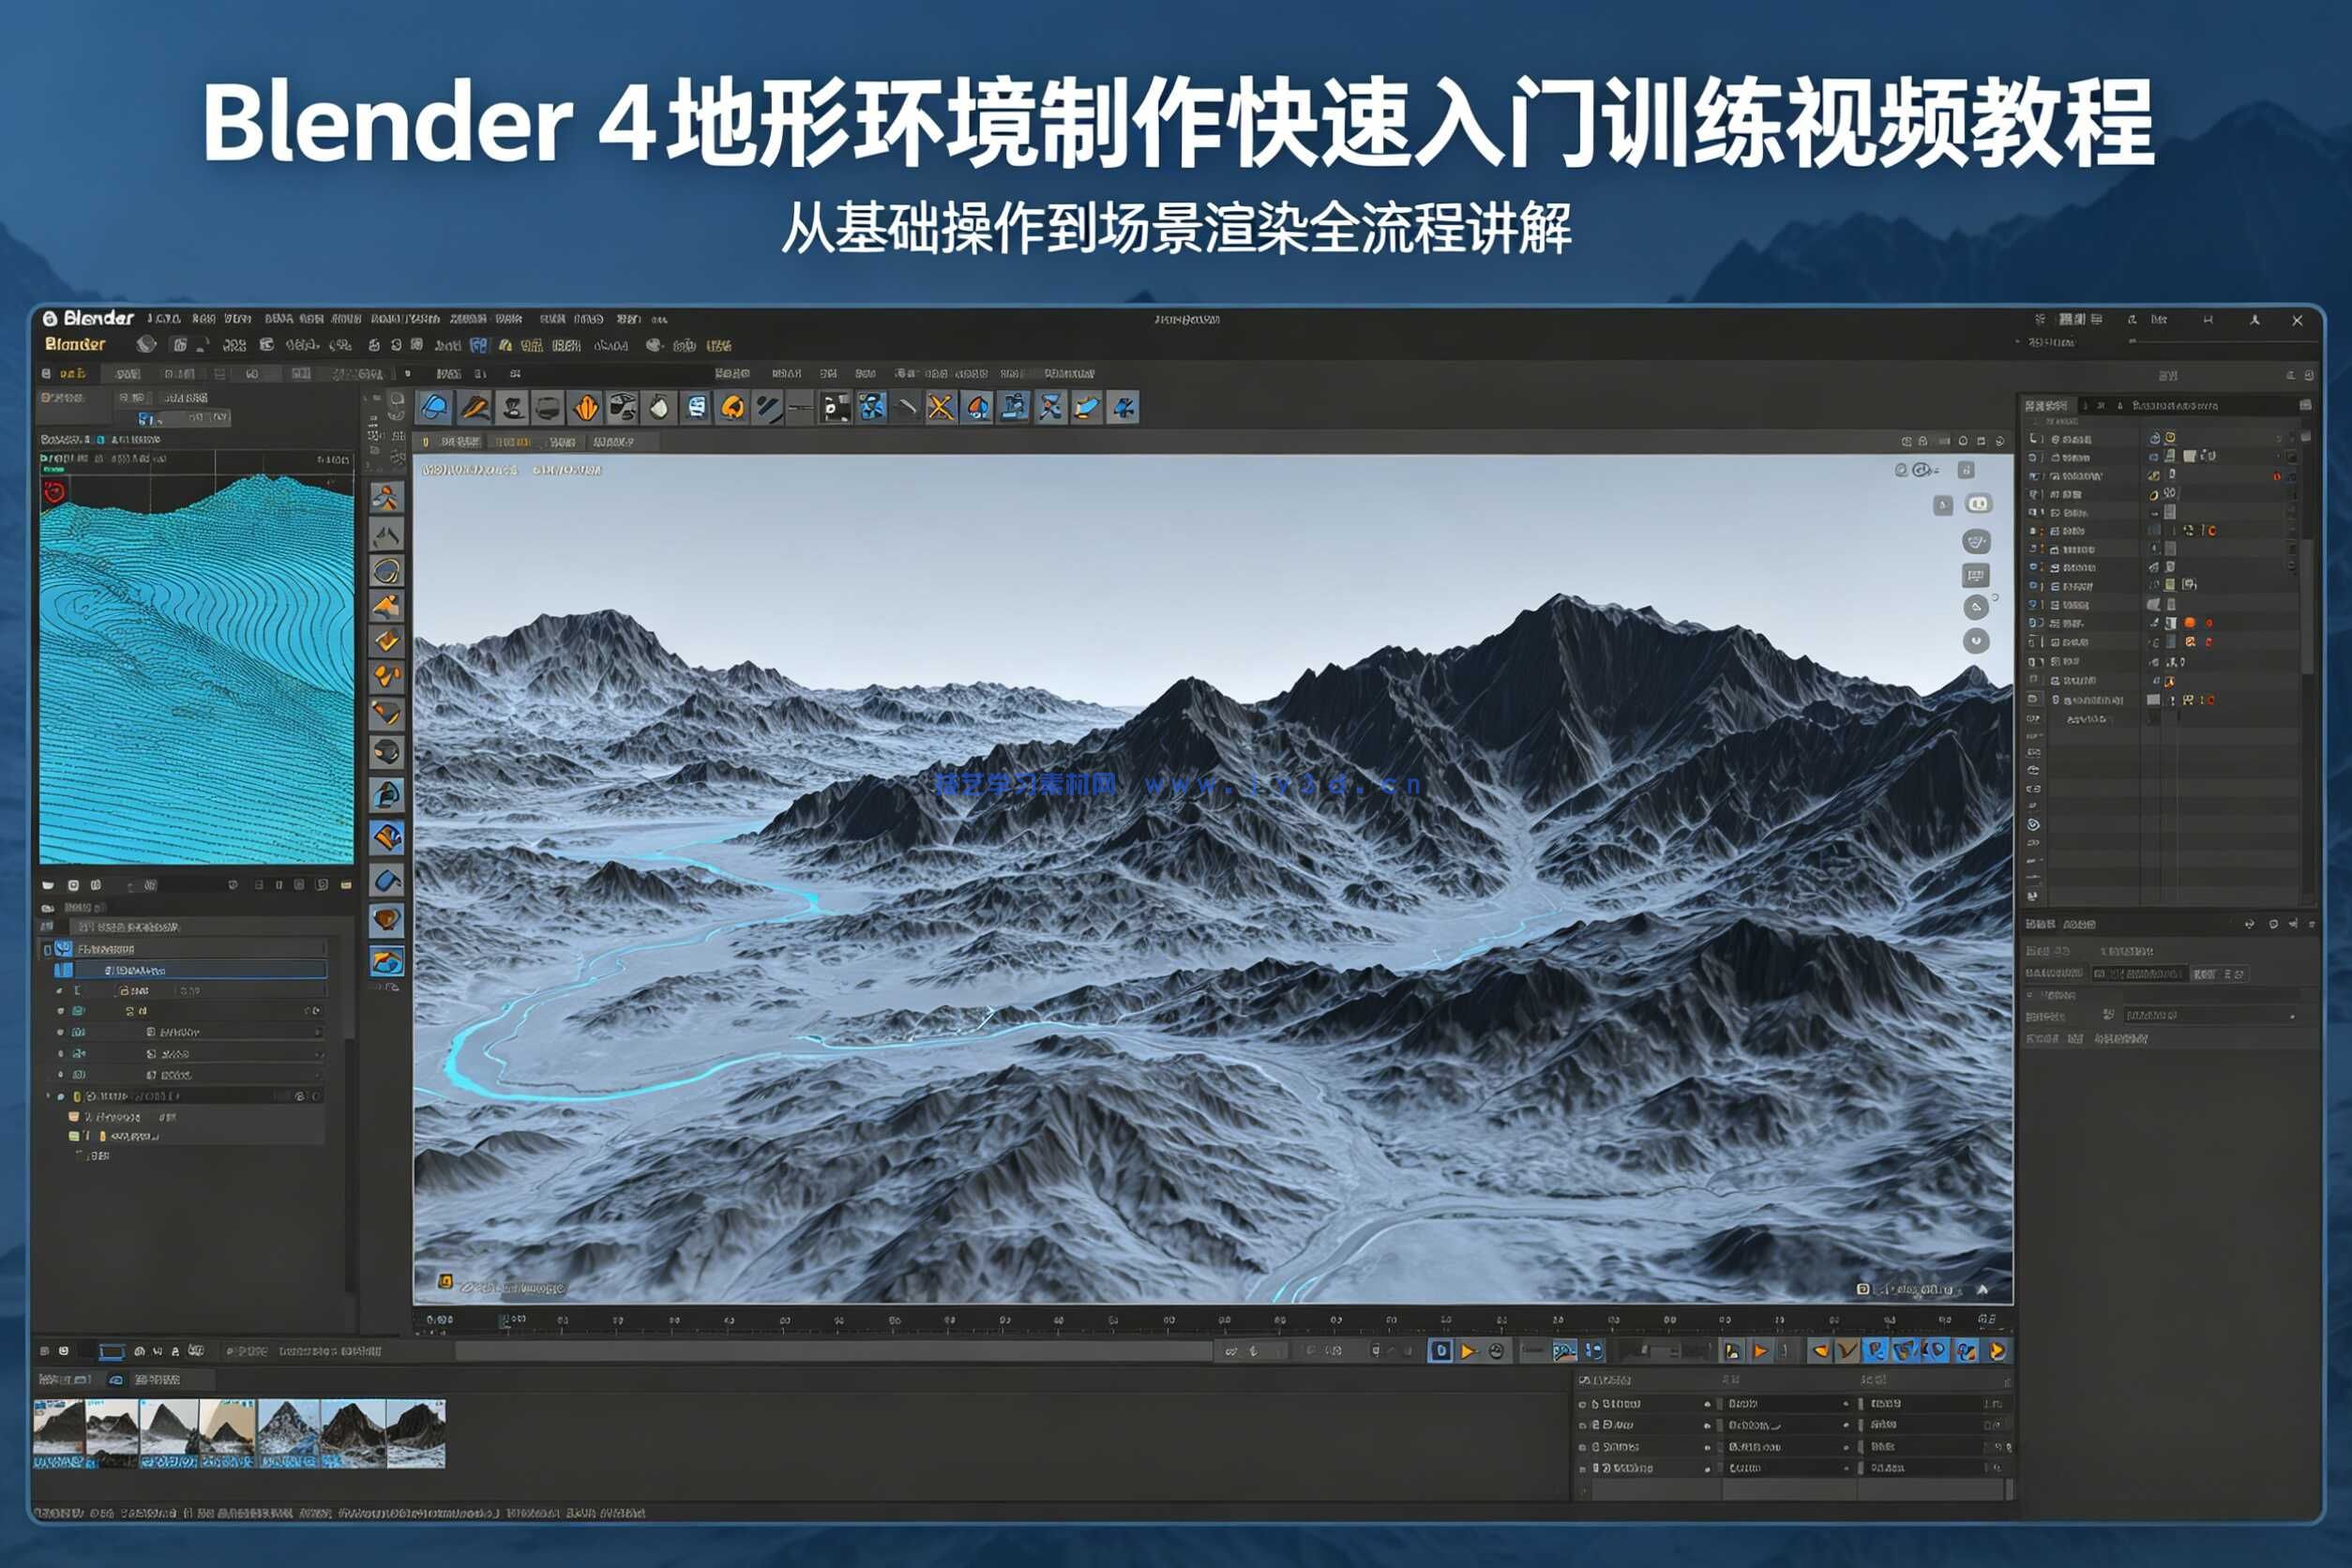Select the blue airplane shaped tool icon
Viewport: 2352px width, 1568px height.
(x=1123, y=407)
